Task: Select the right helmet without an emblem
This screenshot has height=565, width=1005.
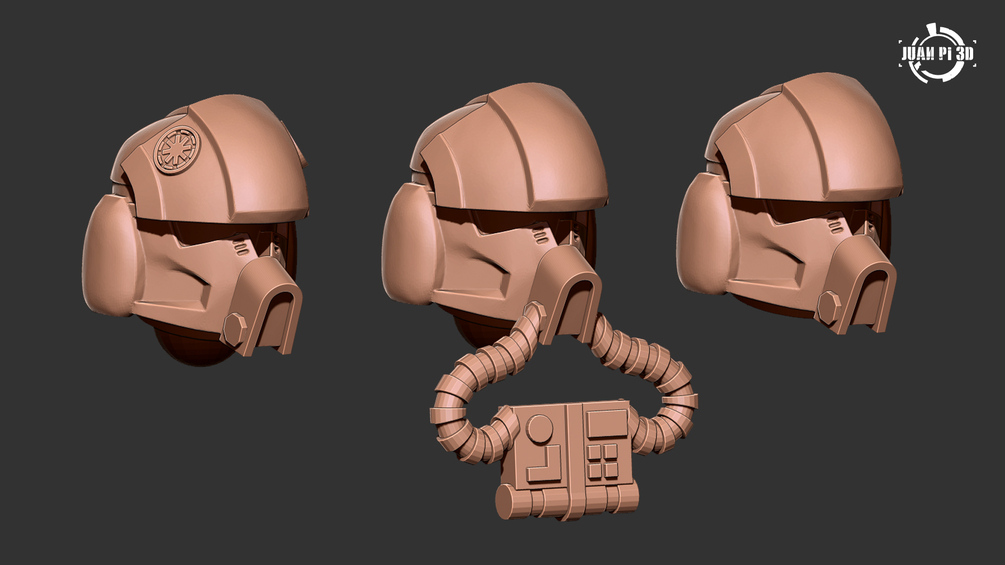Action: click(790, 204)
